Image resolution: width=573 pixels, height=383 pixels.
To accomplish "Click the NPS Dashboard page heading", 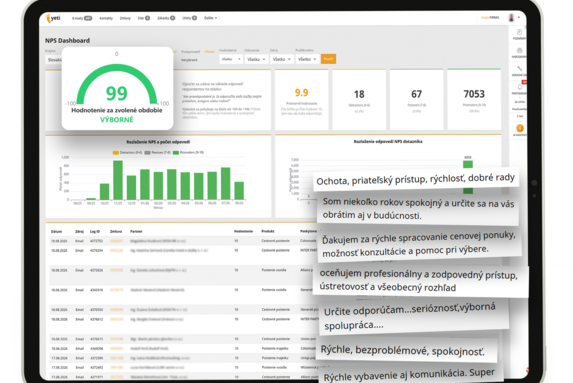I will (68, 41).
